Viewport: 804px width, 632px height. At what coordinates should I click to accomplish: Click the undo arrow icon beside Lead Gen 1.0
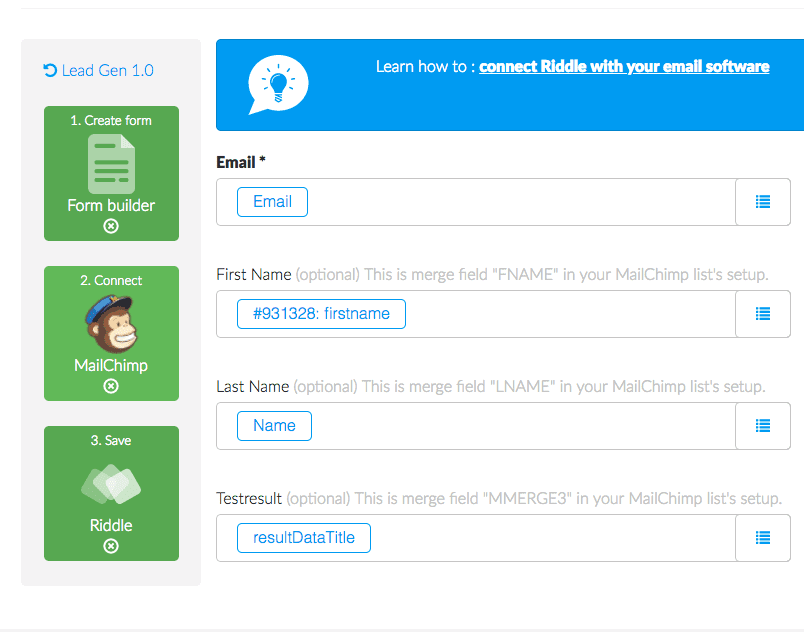tap(50, 70)
